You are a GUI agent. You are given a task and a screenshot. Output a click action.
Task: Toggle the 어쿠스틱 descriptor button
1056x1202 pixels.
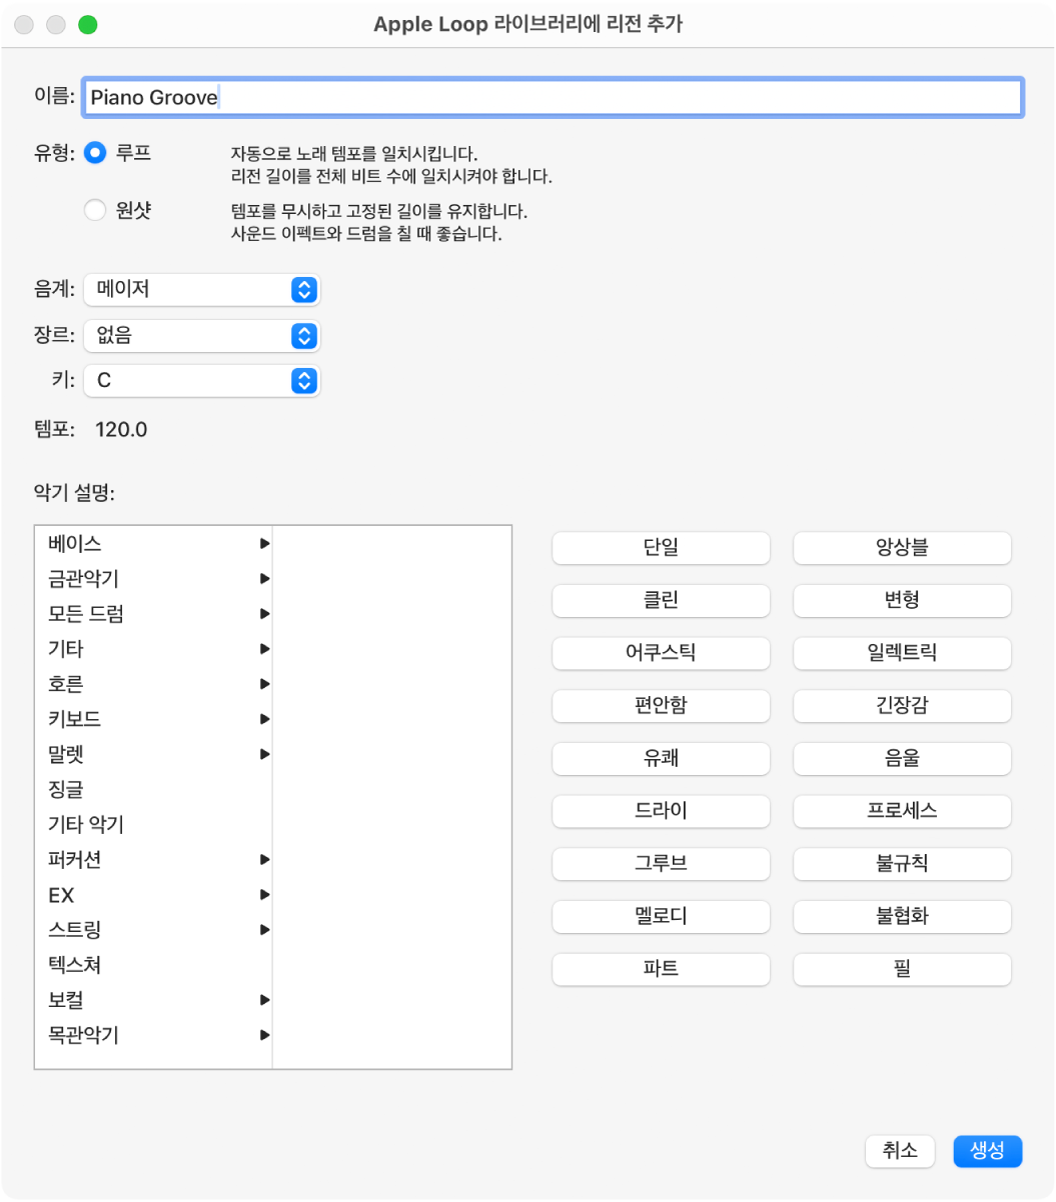tap(661, 653)
